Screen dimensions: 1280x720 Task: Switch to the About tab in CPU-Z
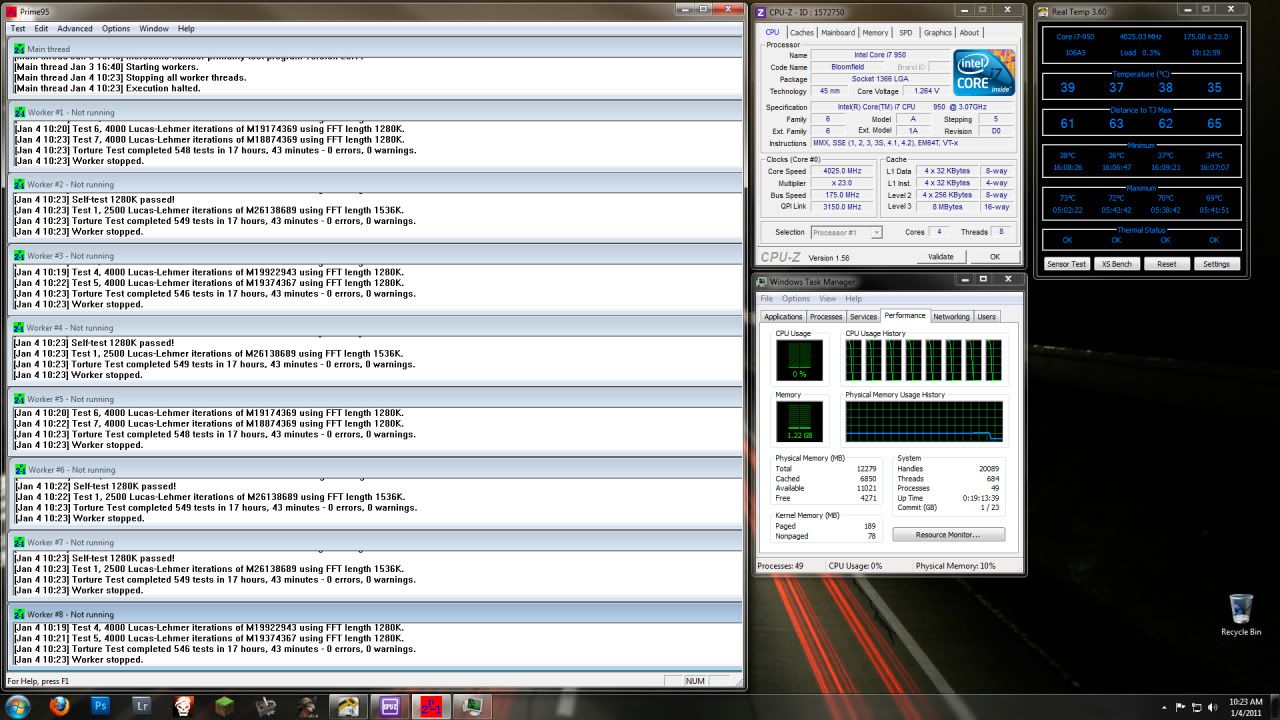(969, 32)
